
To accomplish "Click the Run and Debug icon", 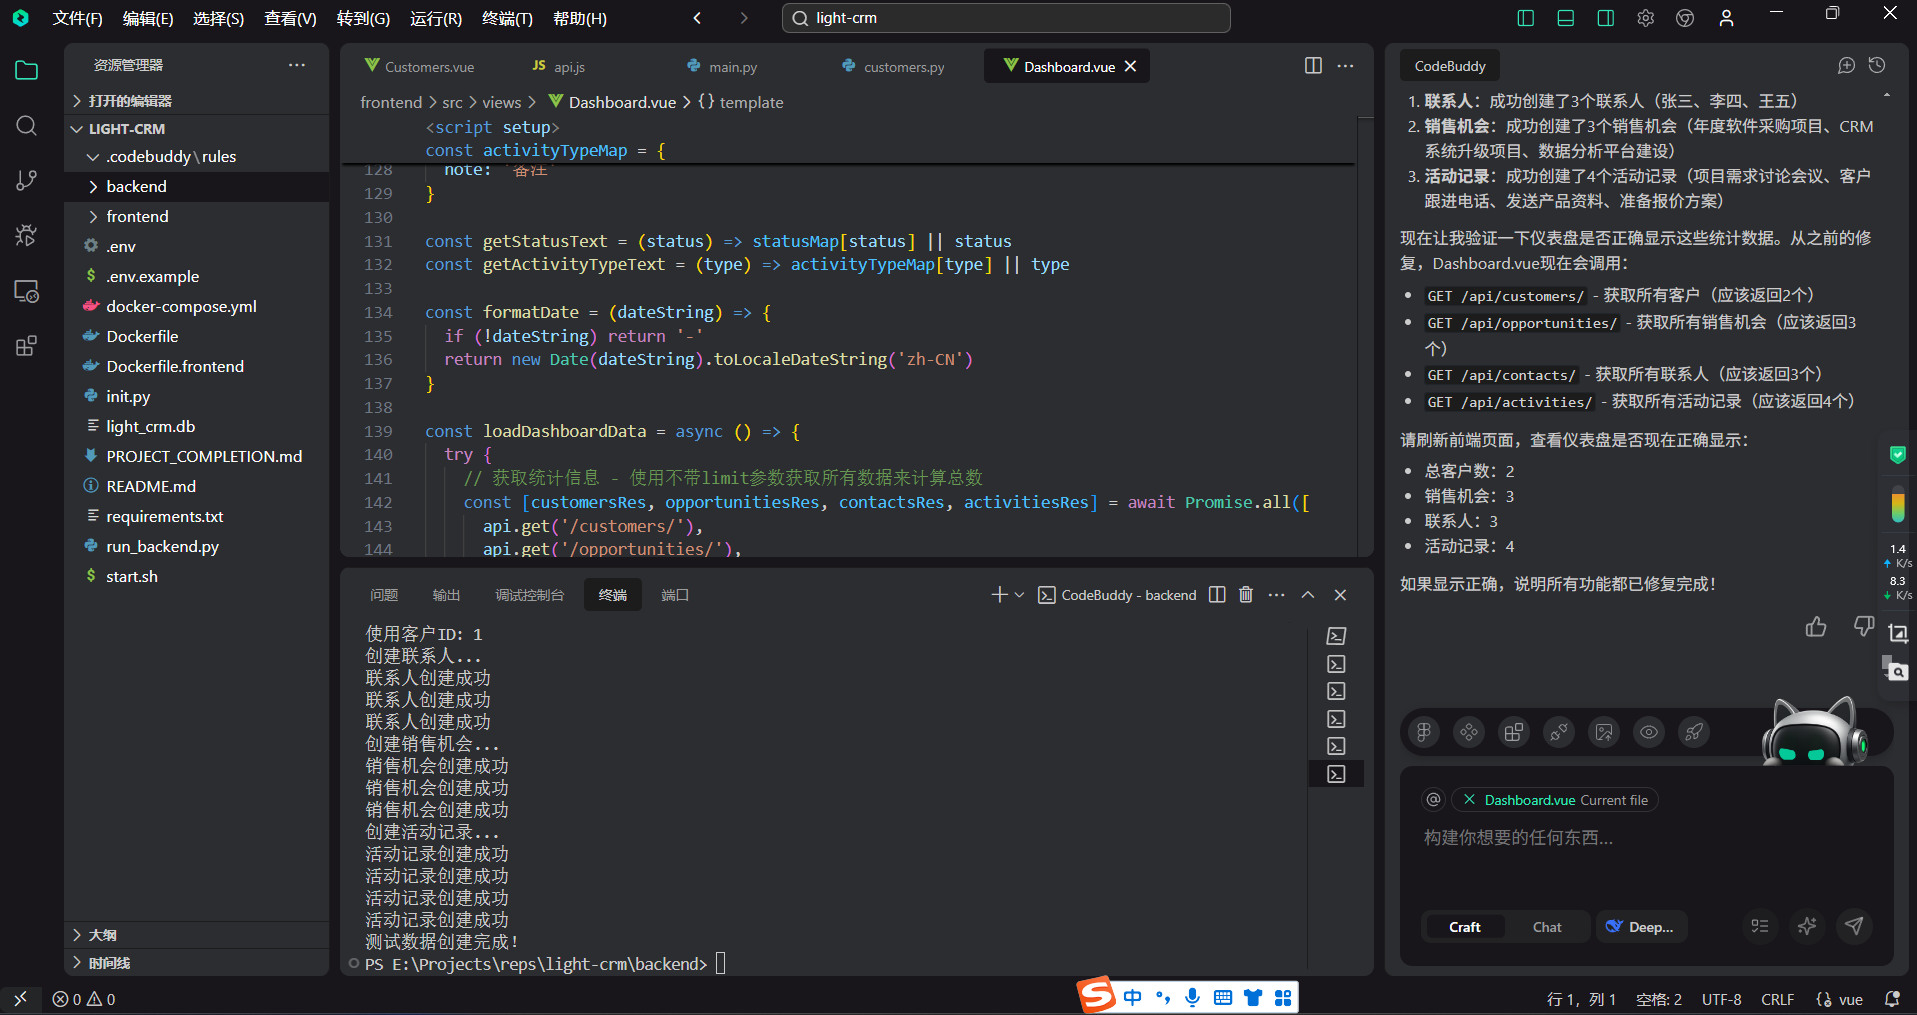I will pyautogui.click(x=27, y=235).
